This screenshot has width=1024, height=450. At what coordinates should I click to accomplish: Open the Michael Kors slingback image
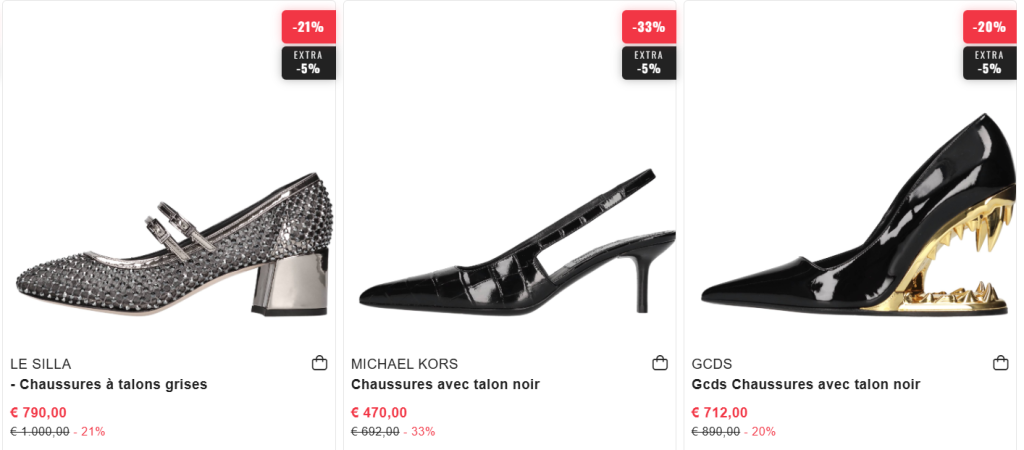(515, 245)
